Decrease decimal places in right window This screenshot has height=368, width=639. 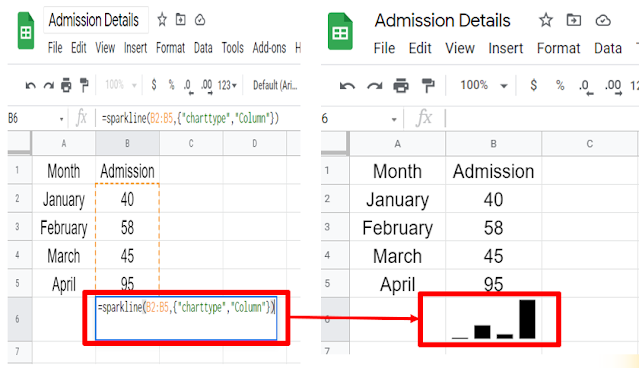(586, 87)
